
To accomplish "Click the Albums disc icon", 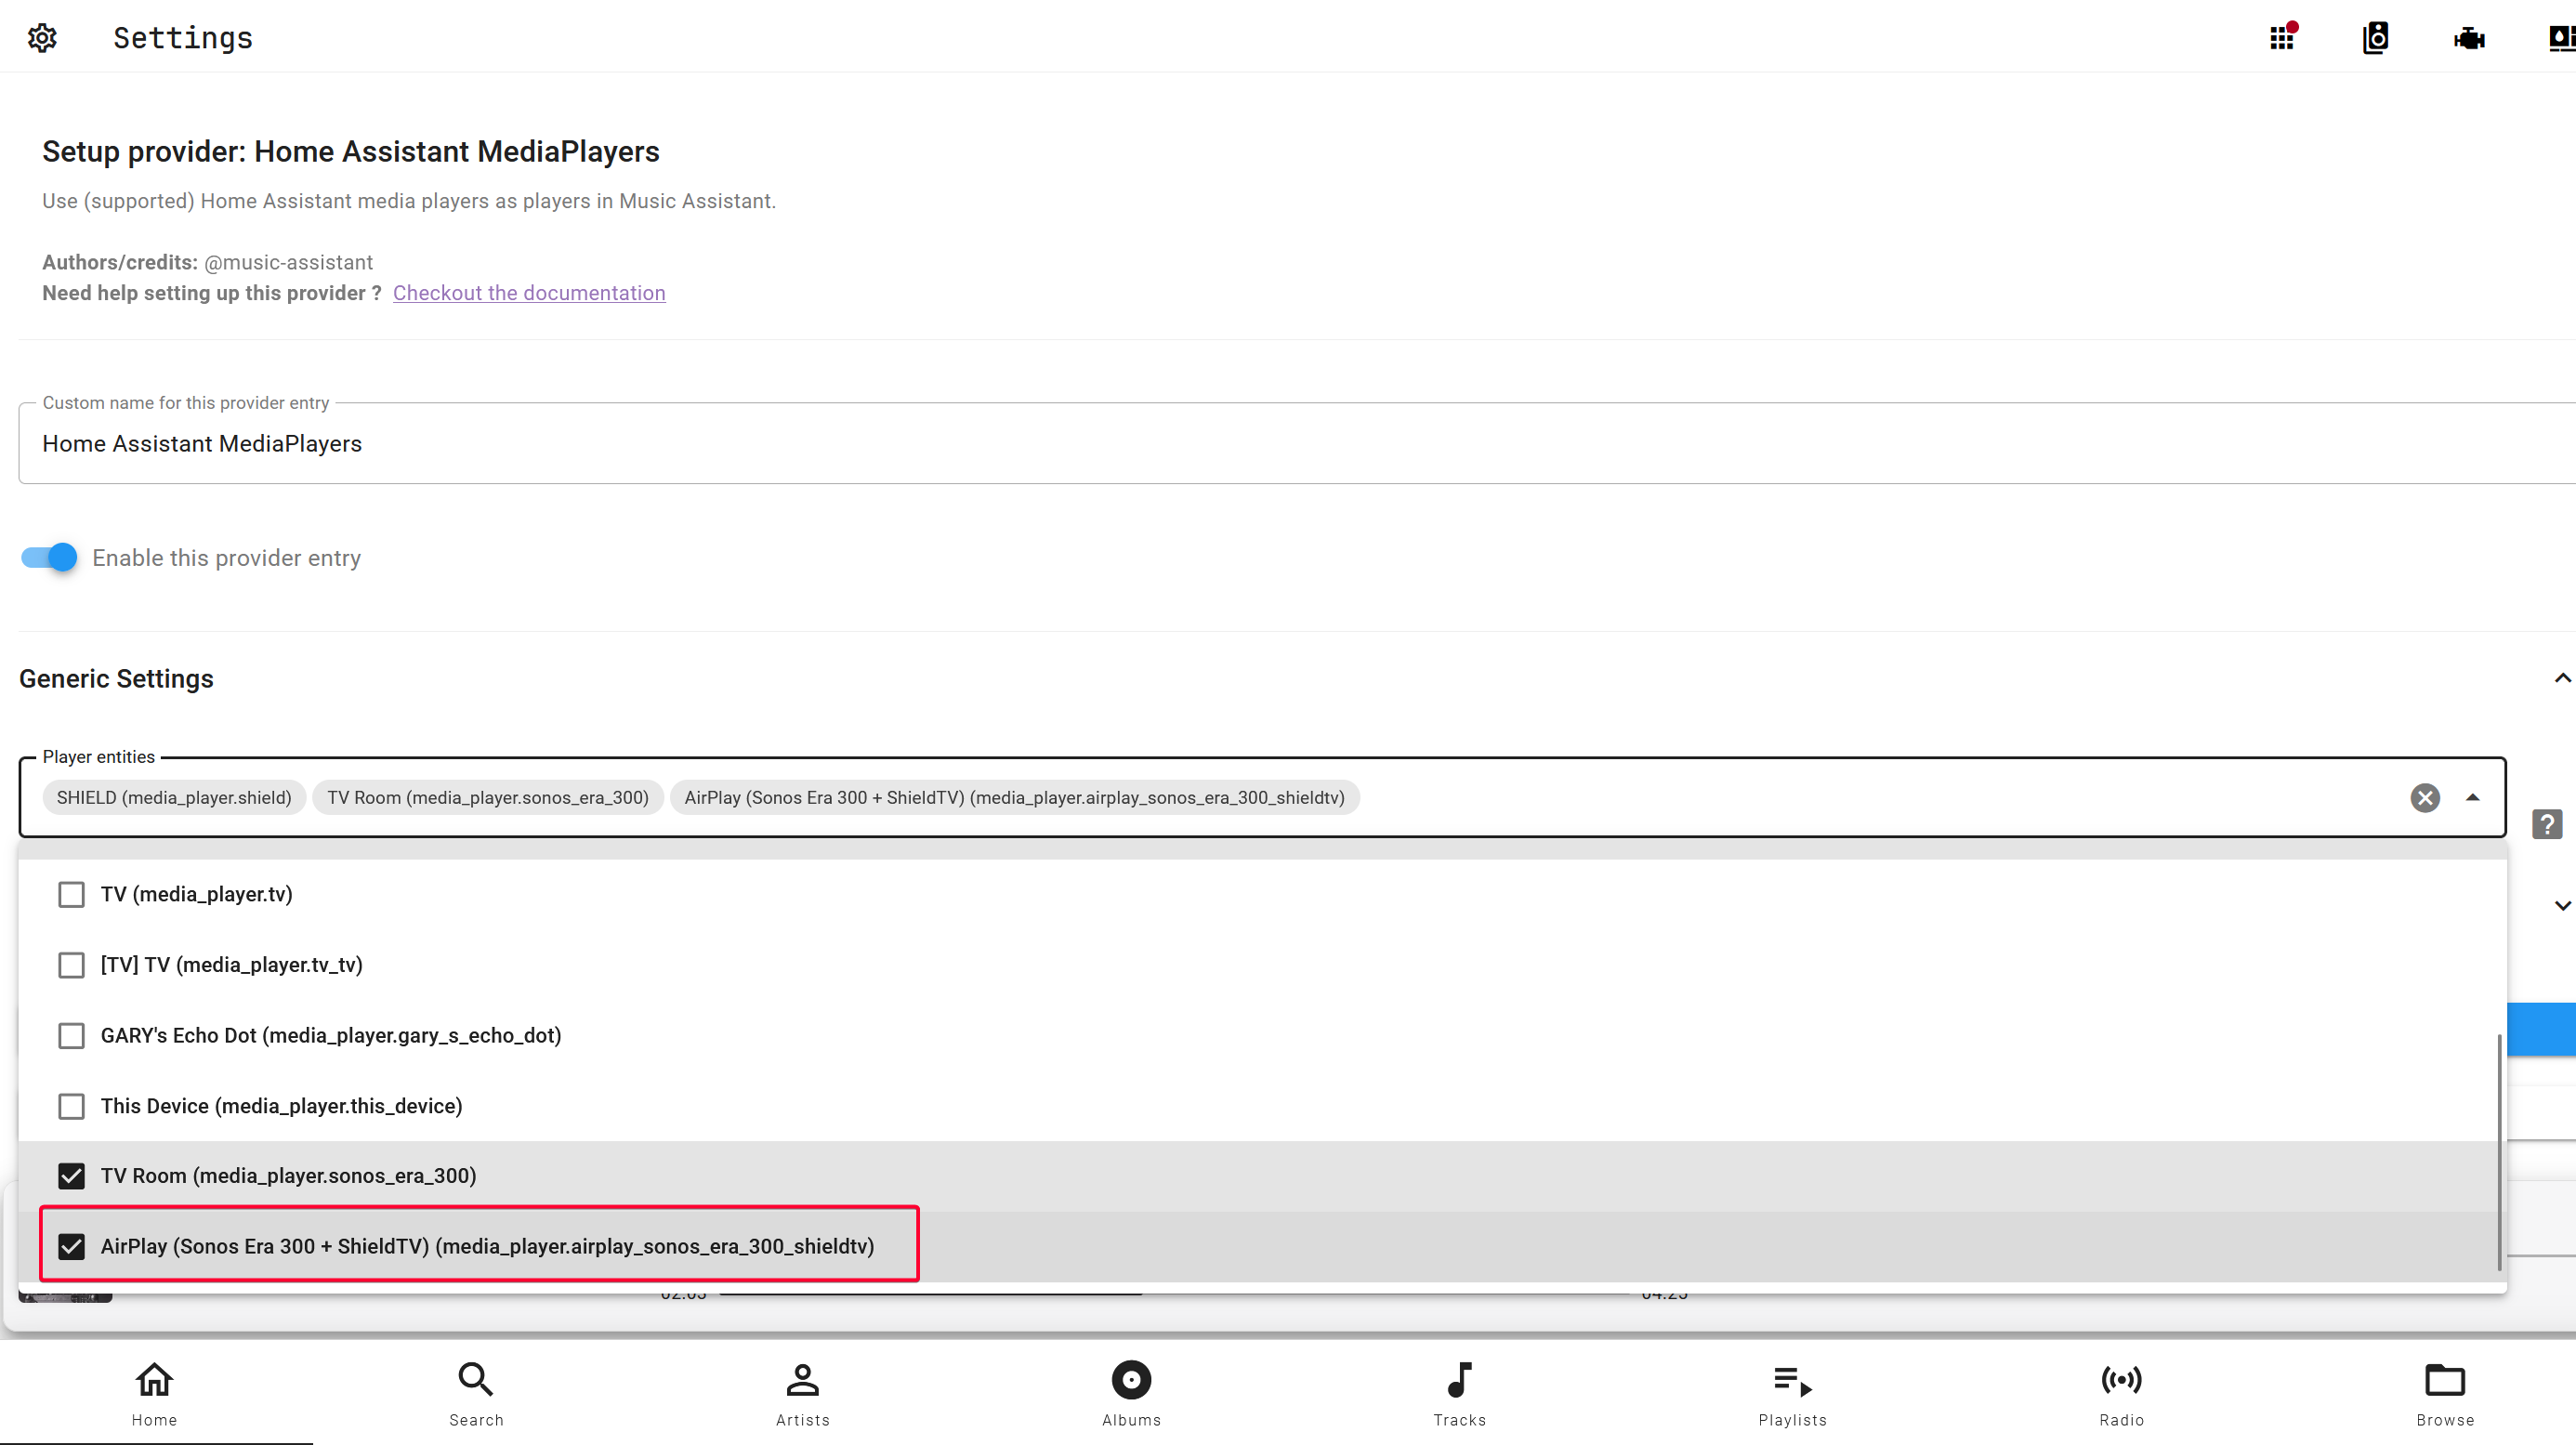I will coord(1131,1379).
